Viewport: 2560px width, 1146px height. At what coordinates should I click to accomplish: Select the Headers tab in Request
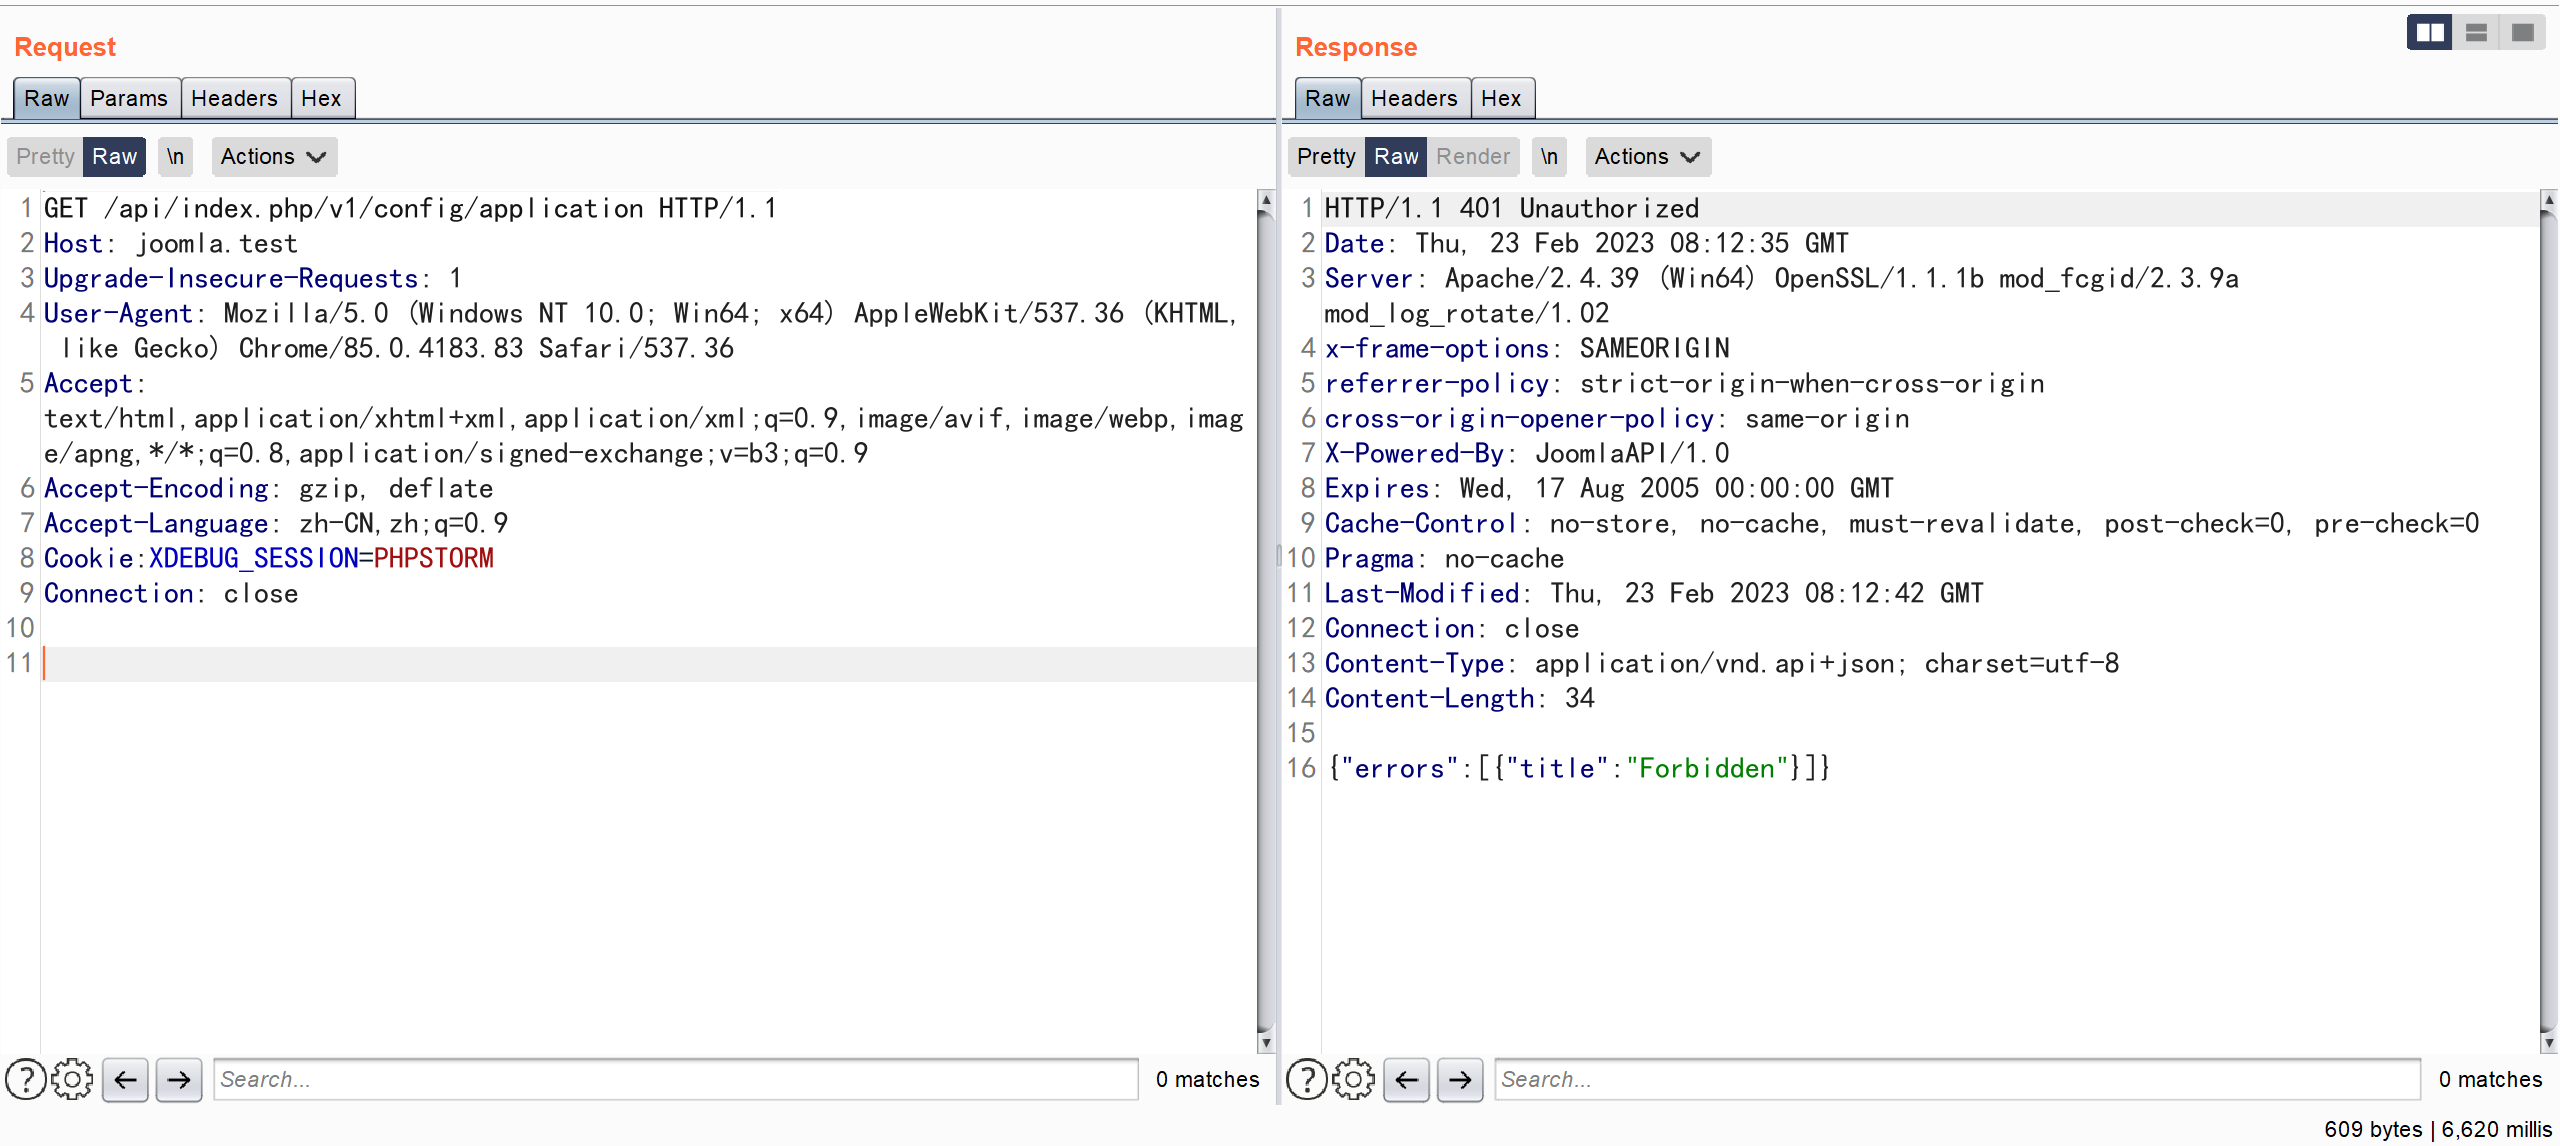pyautogui.click(x=230, y=98)
